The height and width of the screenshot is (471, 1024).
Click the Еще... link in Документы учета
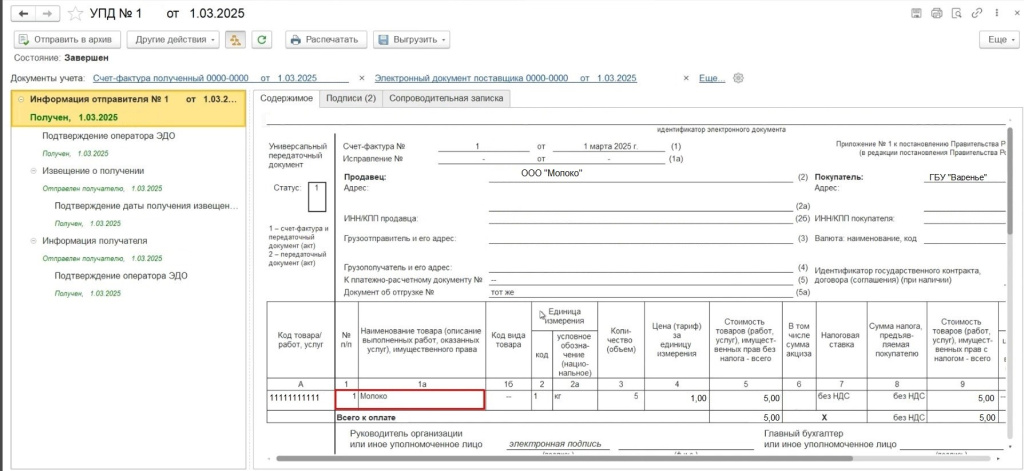pyautogui.click(x=712, y=78)
